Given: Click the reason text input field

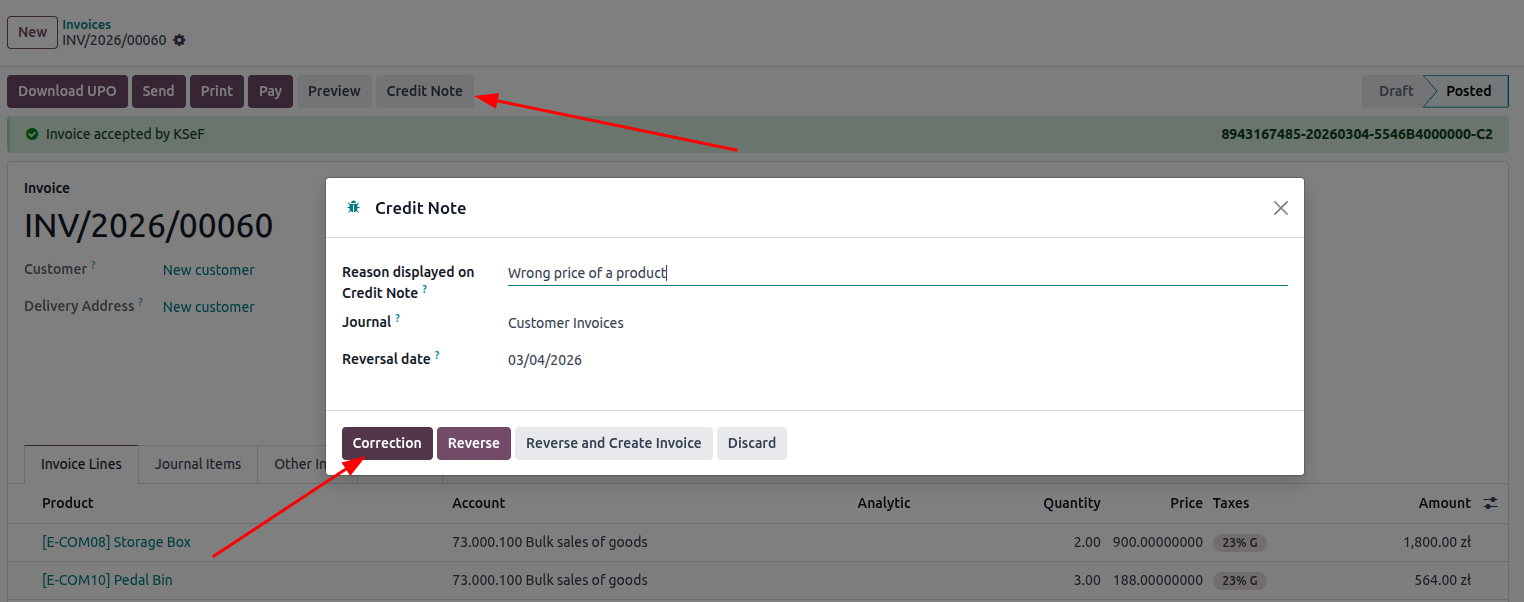Looking at the screenshot, I should coord(896,273).
